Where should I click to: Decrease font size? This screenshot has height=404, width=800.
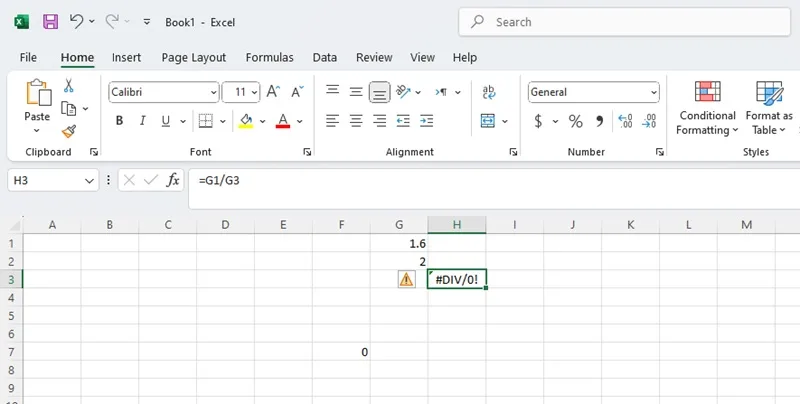point(297,92)
